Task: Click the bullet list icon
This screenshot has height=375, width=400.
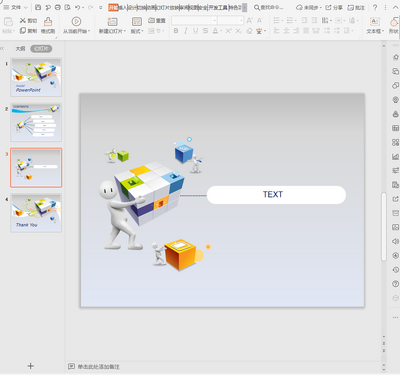Action: pyautogui.click(x=276, y=21)
